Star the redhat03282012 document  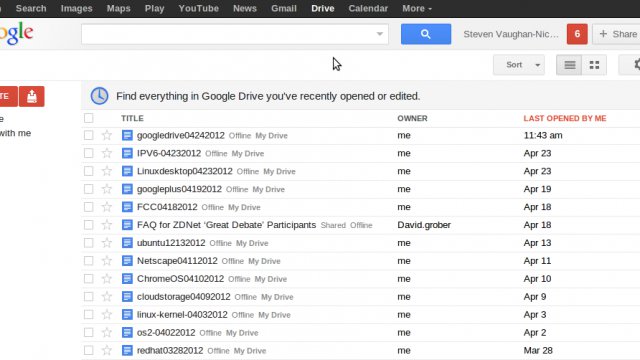pos(107,350)
